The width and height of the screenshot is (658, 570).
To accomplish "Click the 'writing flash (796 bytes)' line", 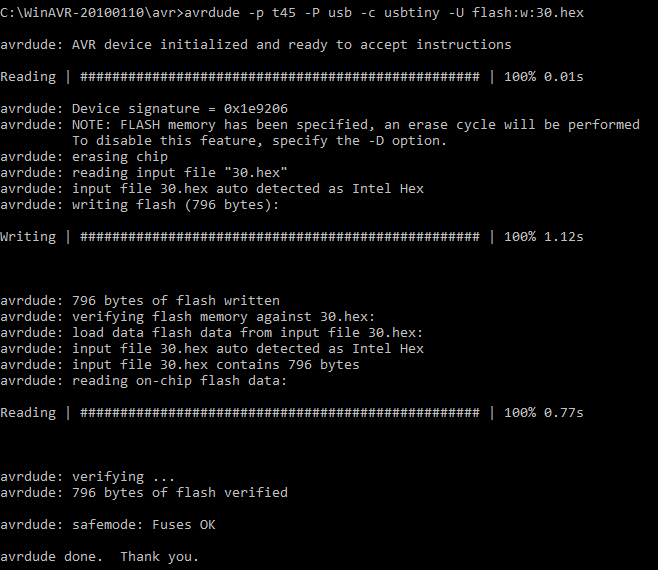I will coord(139,205).
